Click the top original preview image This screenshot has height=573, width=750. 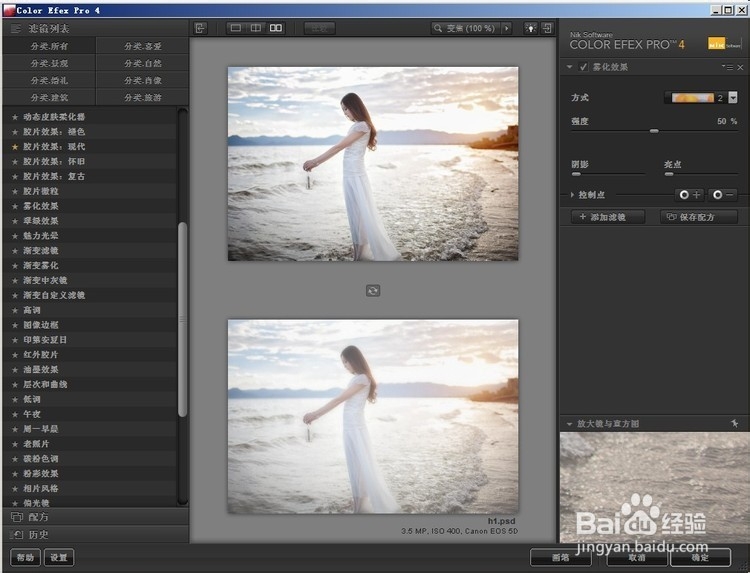373,164
